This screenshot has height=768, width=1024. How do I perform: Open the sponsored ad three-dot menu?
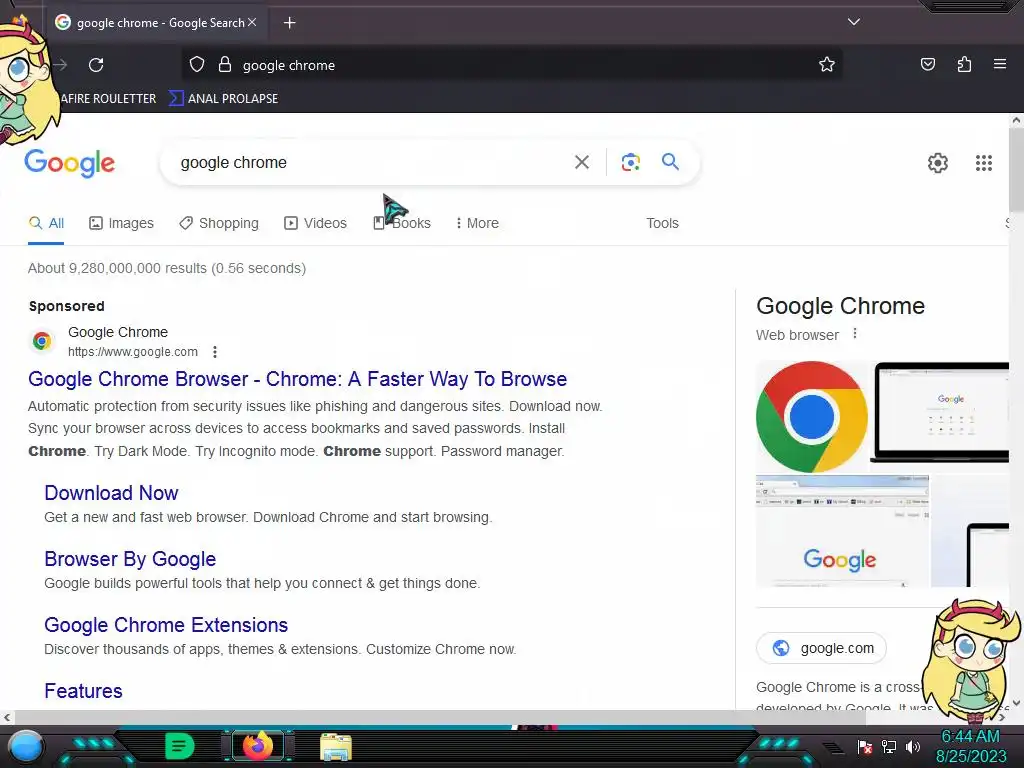click(215, 352)
